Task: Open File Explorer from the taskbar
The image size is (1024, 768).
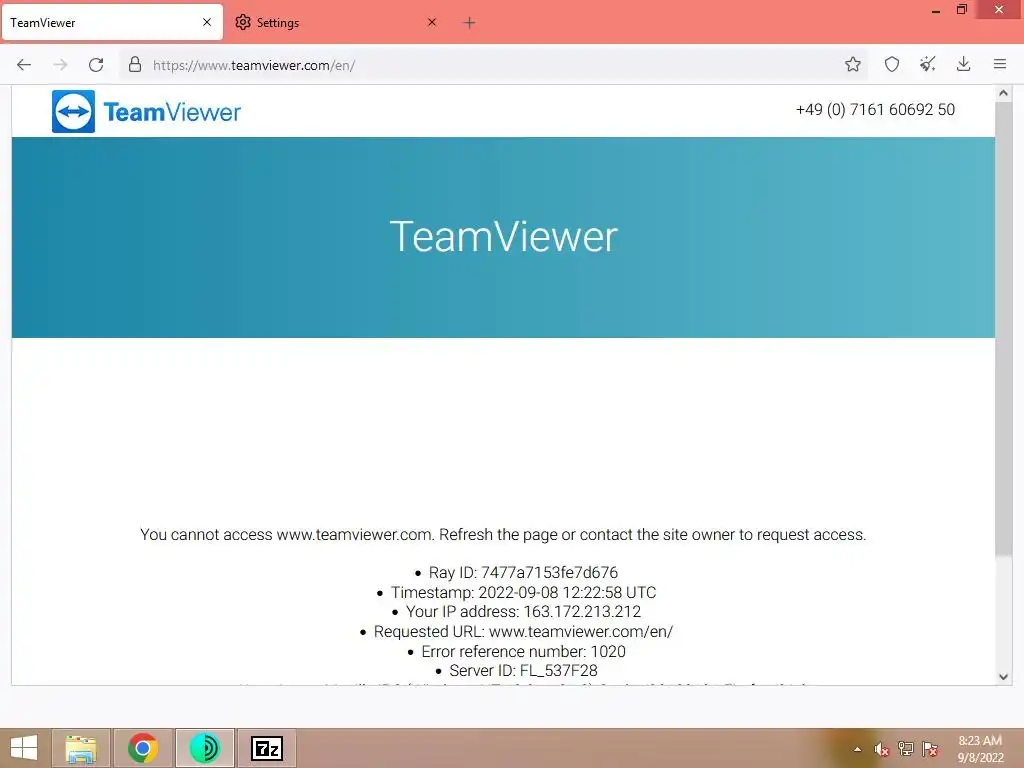Action: pyautogui.click(x=81, y=748)
